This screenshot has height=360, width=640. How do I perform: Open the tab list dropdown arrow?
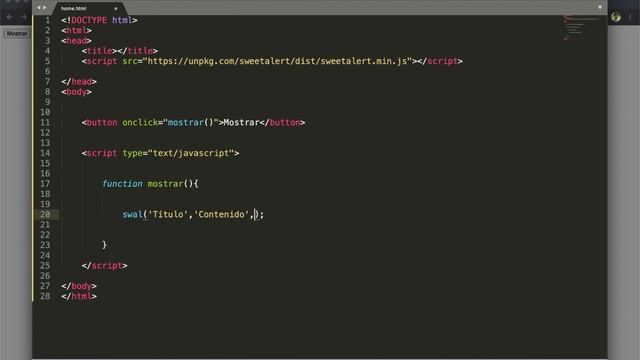pyautogui.click(x=600, y=7)
